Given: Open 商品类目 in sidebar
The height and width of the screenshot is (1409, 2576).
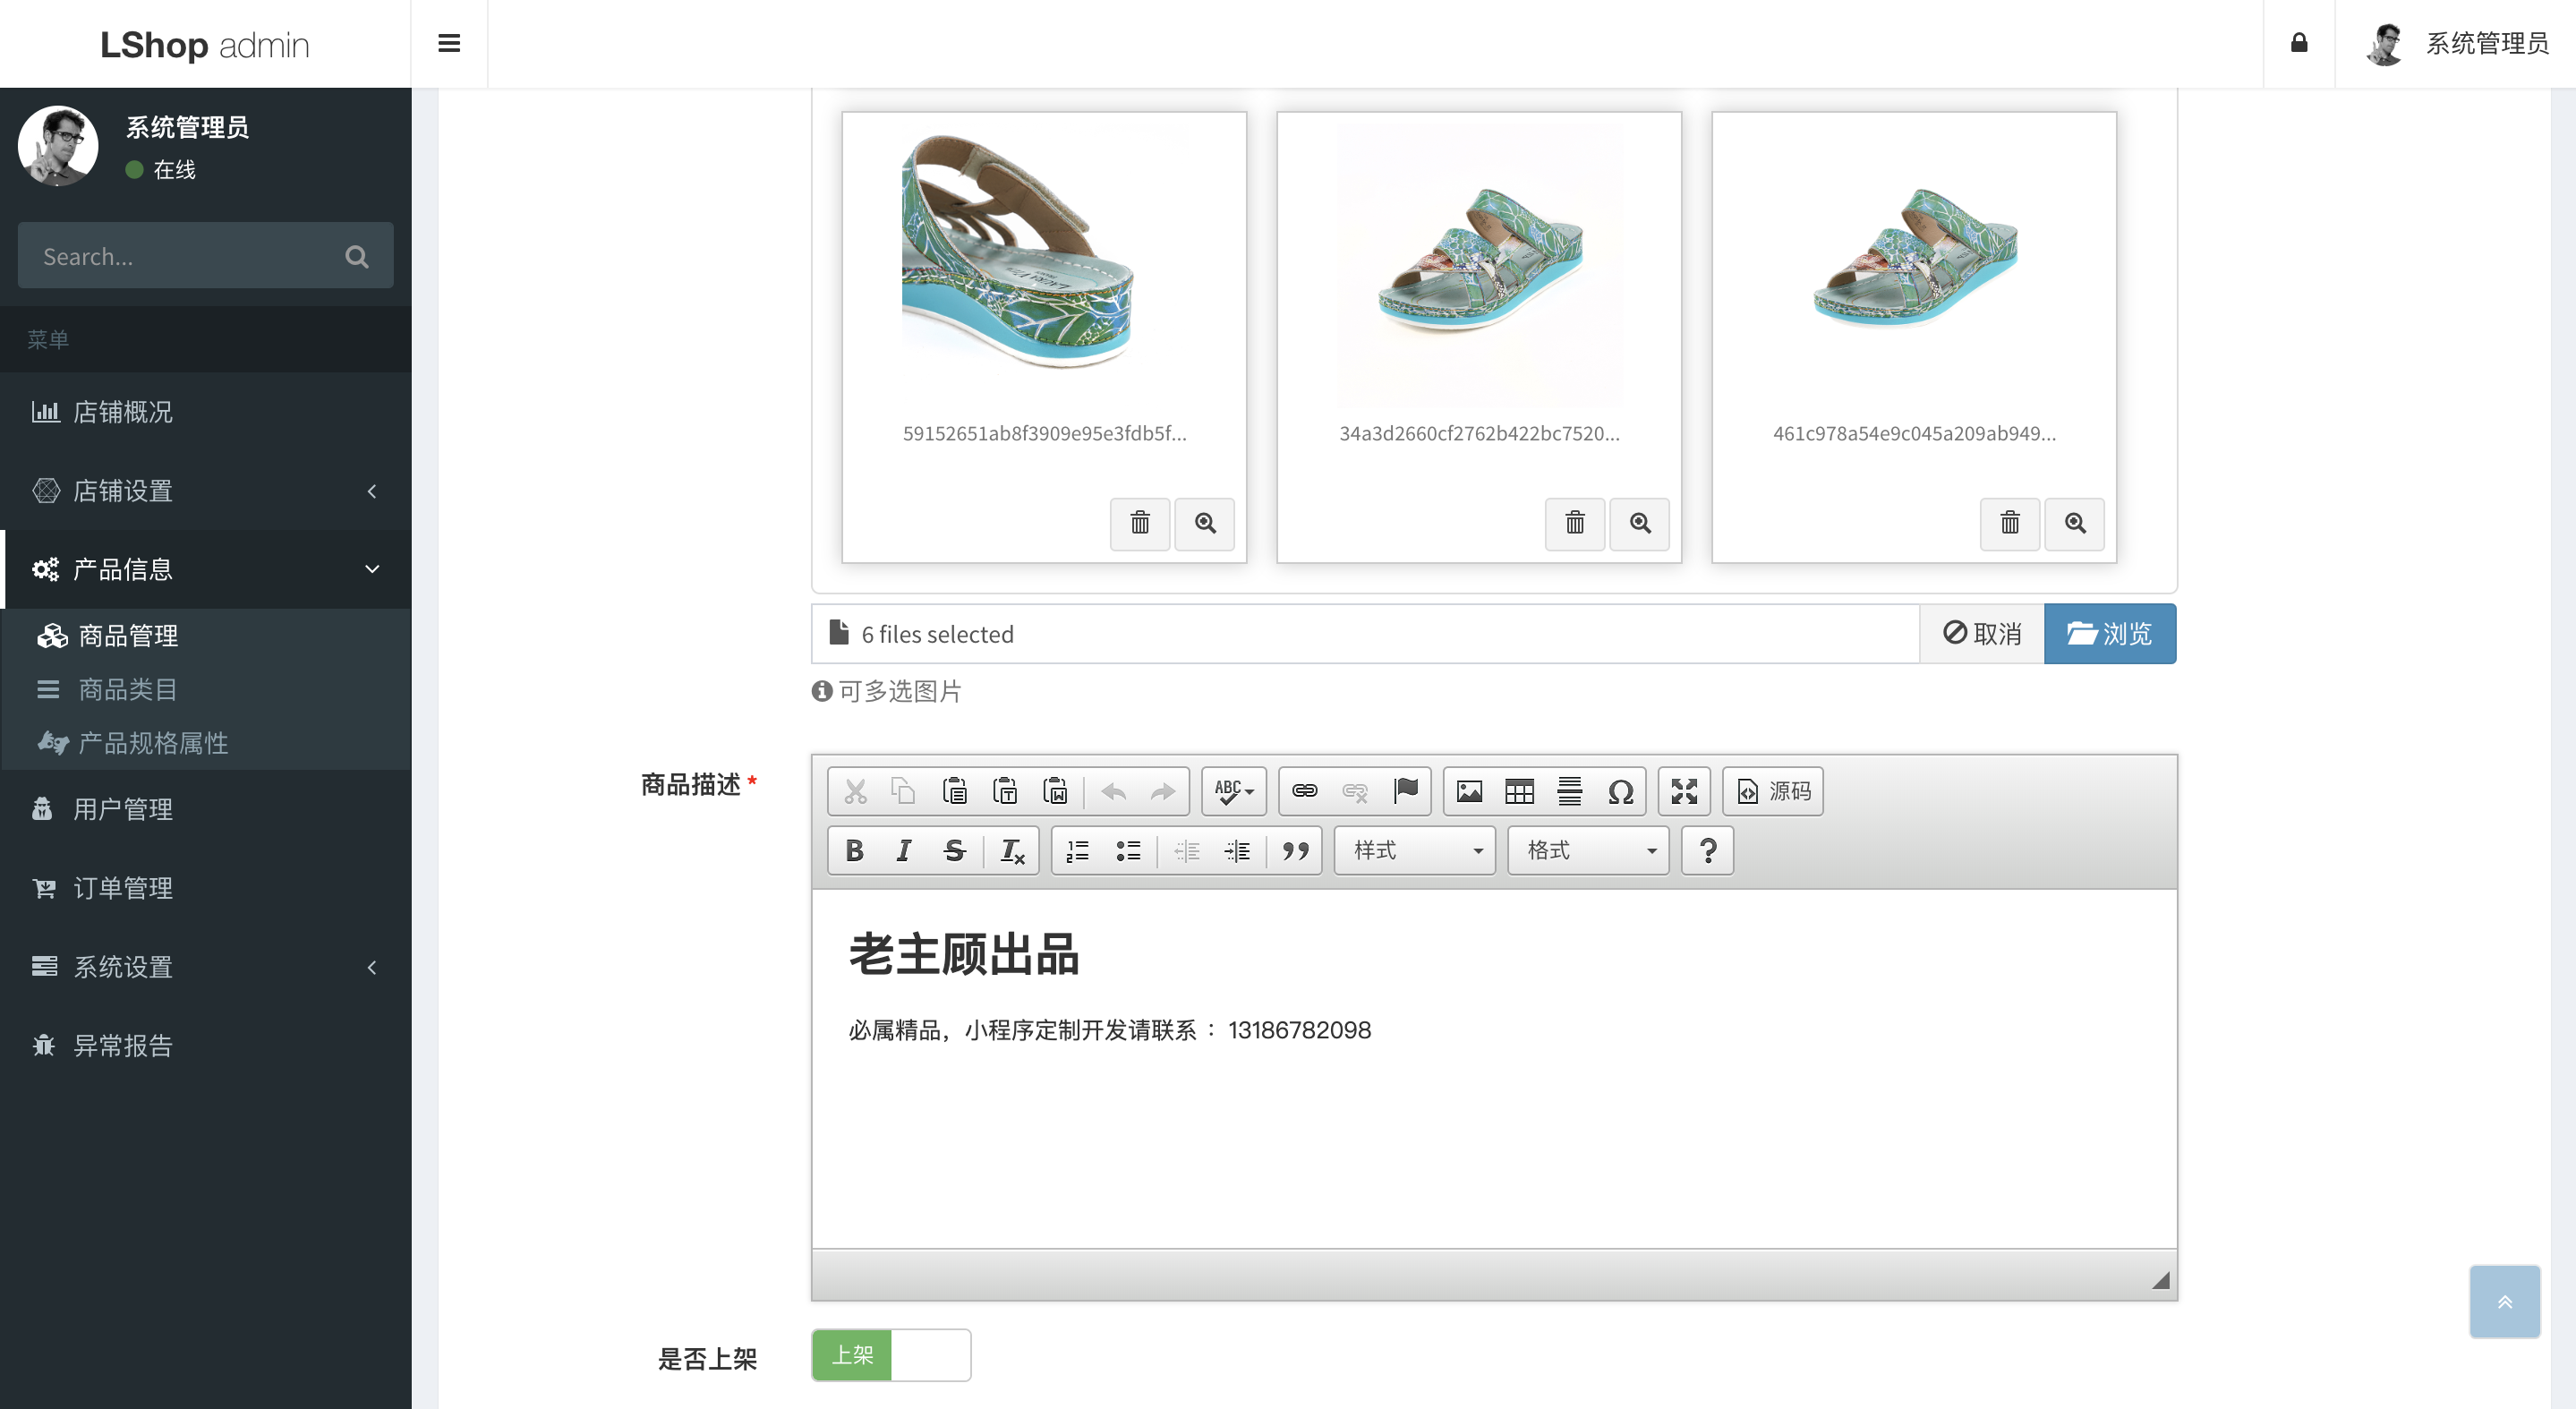Looking at the screenshot, I should 128,689.
